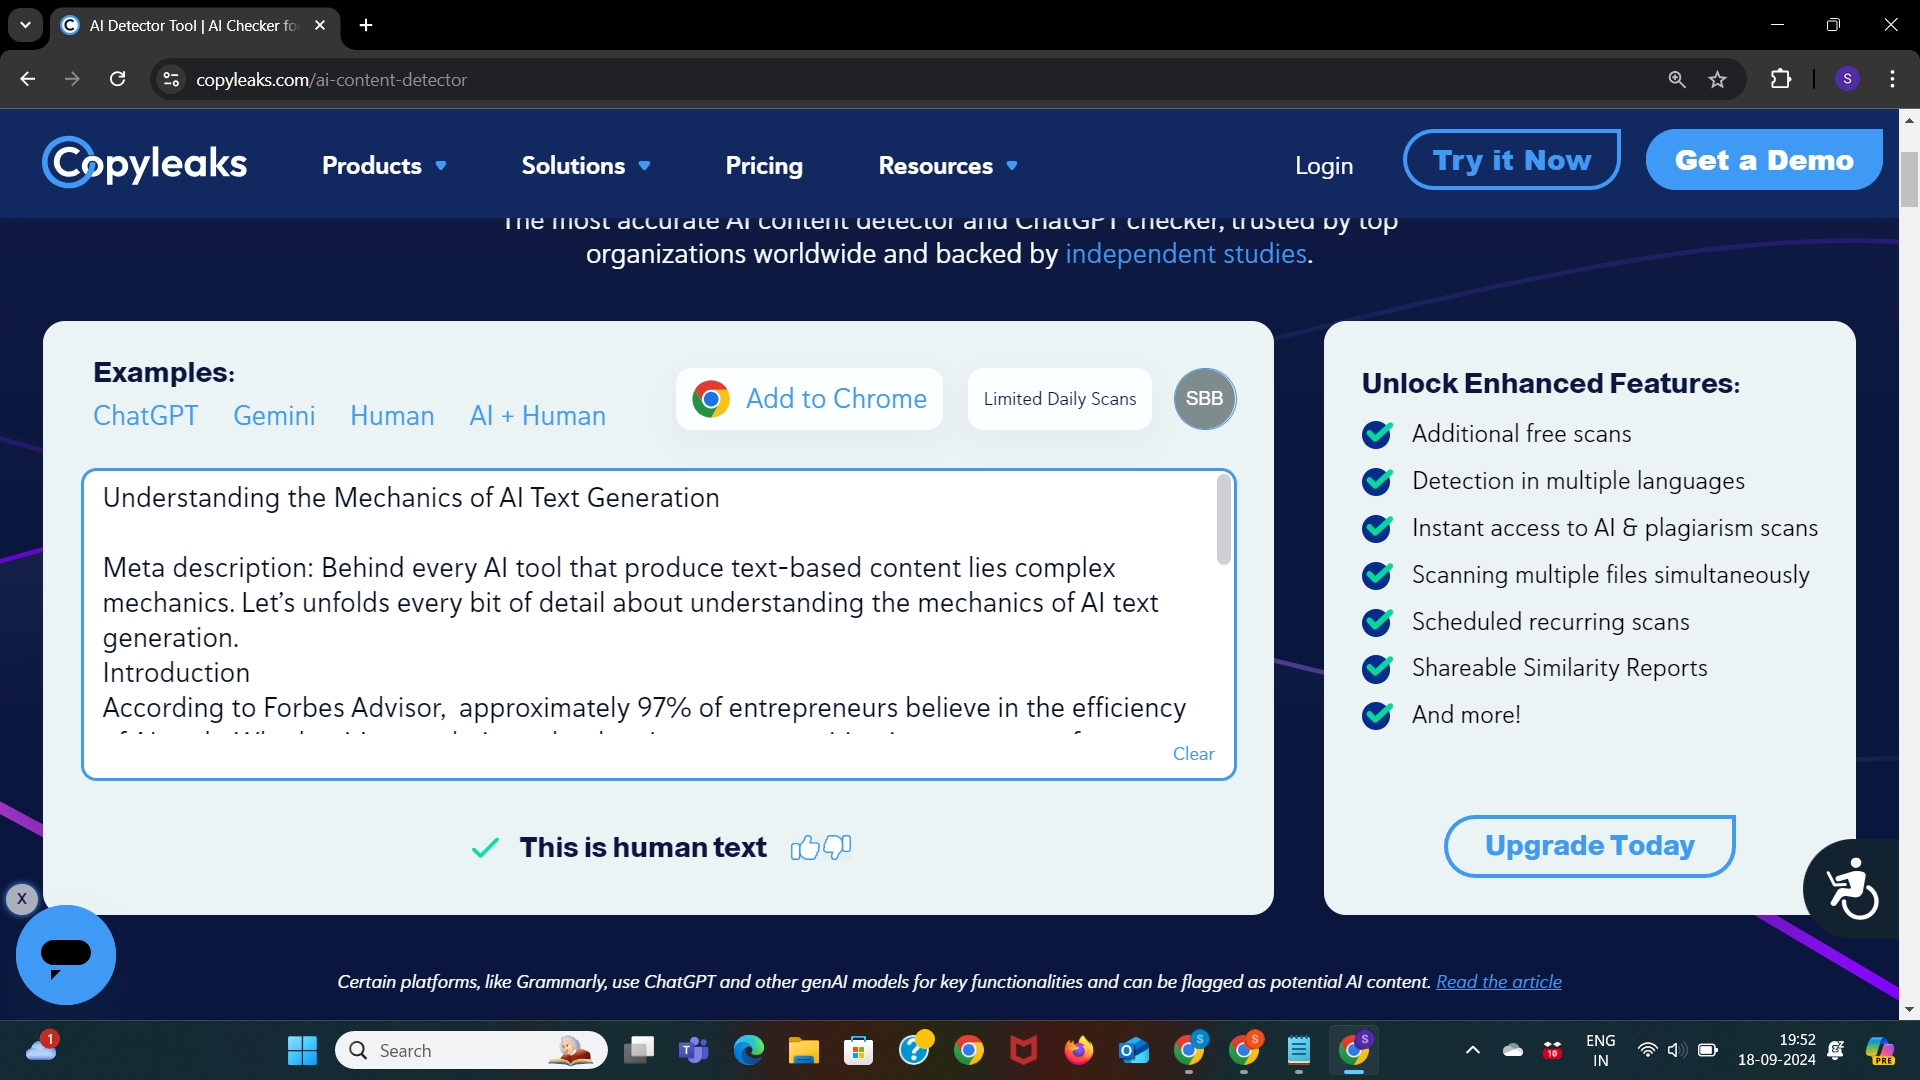1920x1080 pixels.
Task: Open Firefox from taskbar
Action: tap(1079, 1050)
